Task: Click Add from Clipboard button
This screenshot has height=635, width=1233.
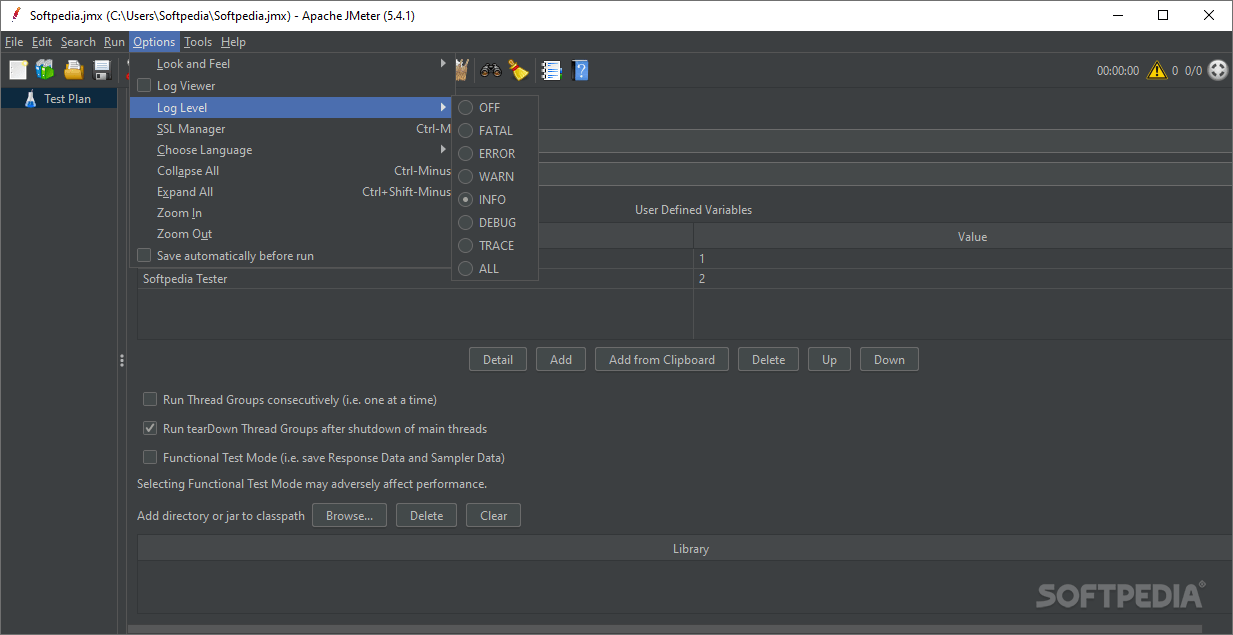Action: tap(662, 360)
